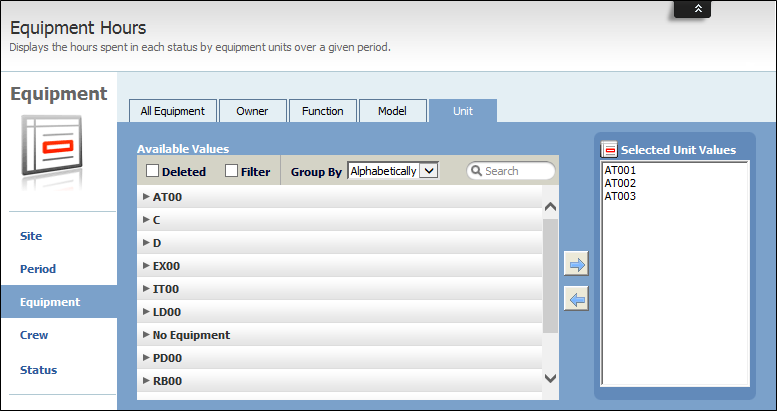Click the scroll up arrow of Available Values

coord(550,207)
